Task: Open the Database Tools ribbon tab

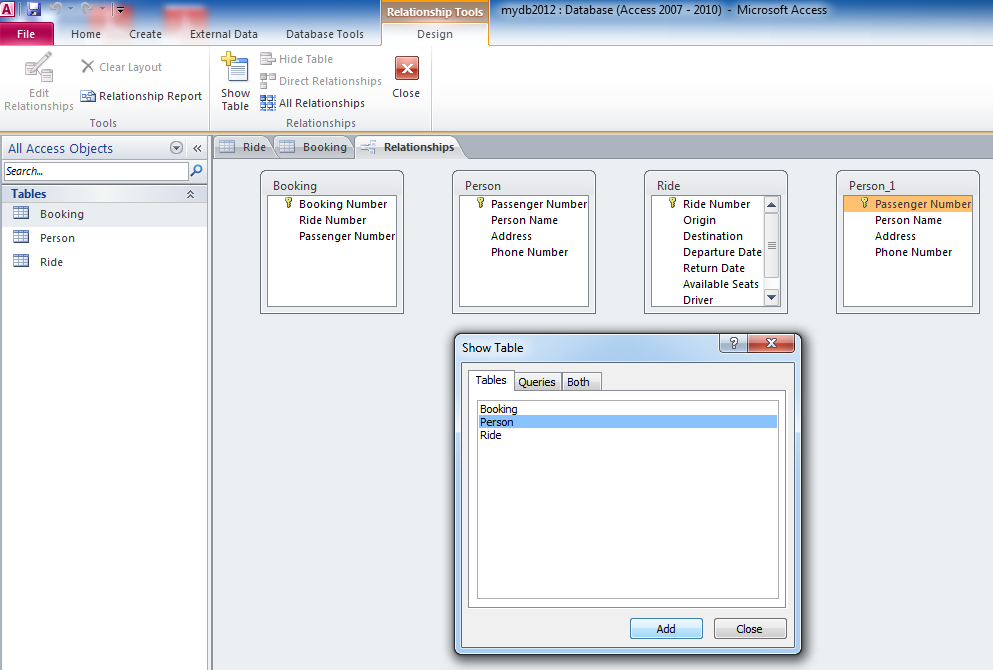Action: pos(325,34)
